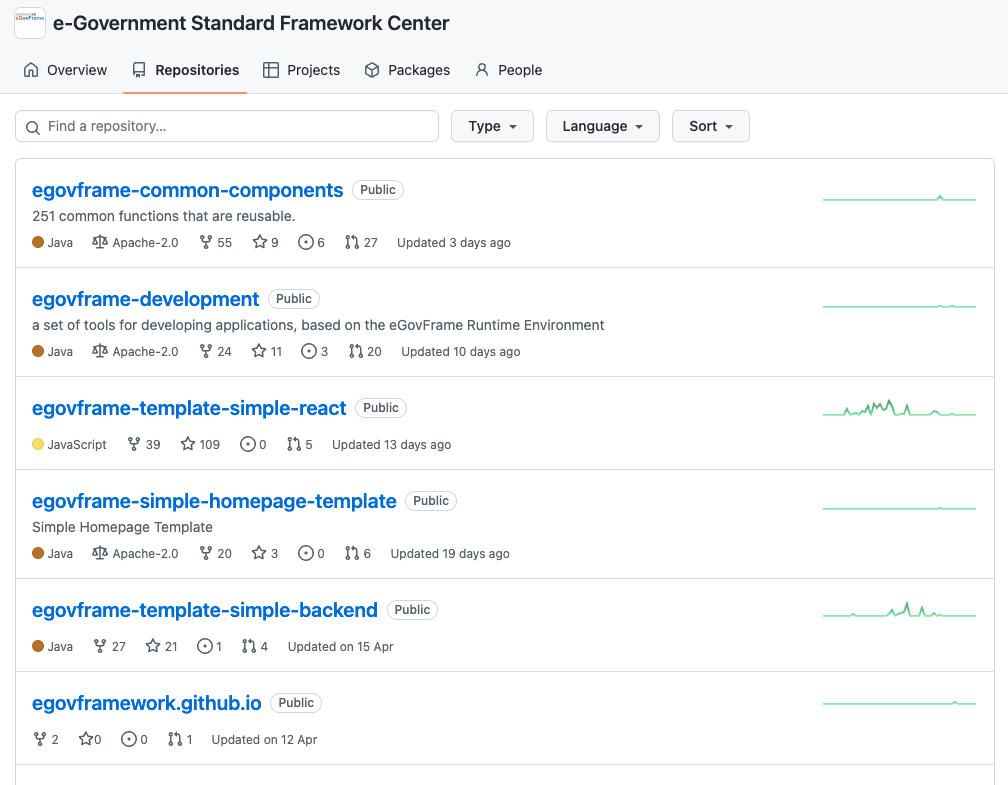Screen dimensions: 1008x785
Task: Click issues icon with 6 in common-components
Action: (305, 242)
